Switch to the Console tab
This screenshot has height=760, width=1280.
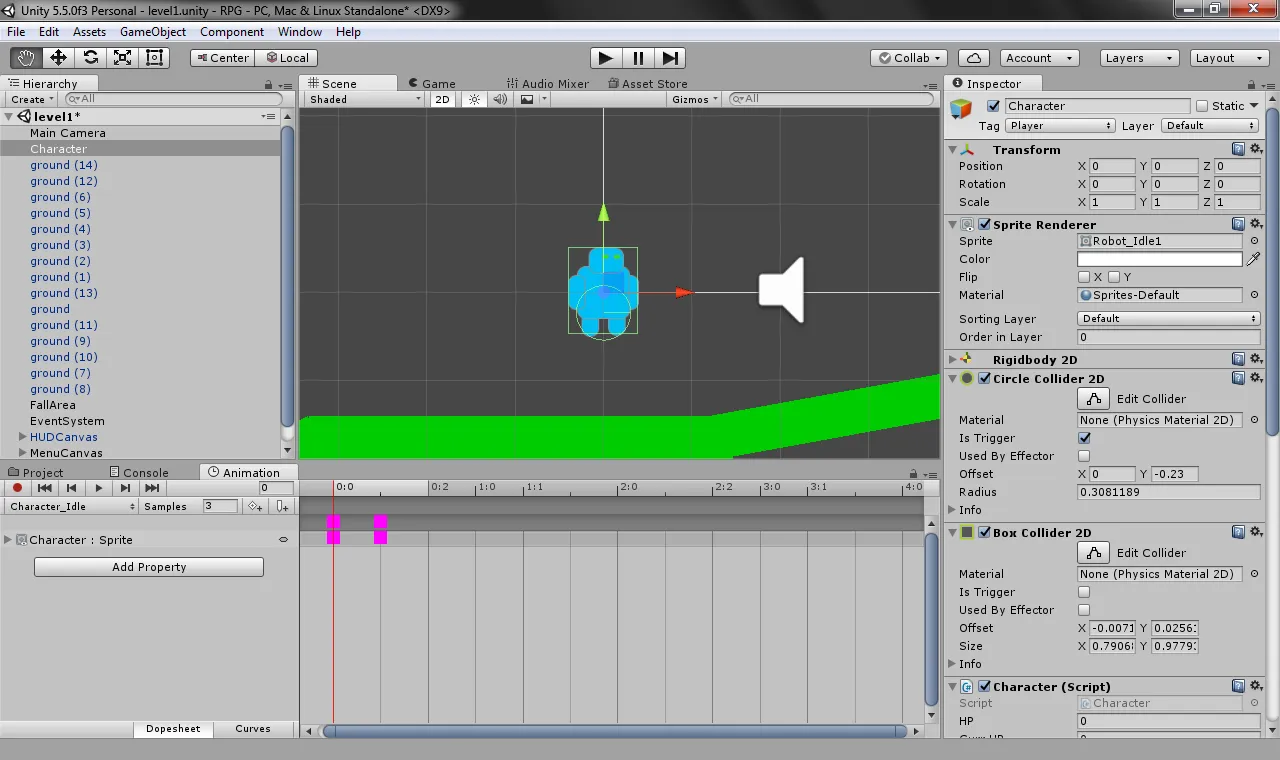click(x=145, y=472)
